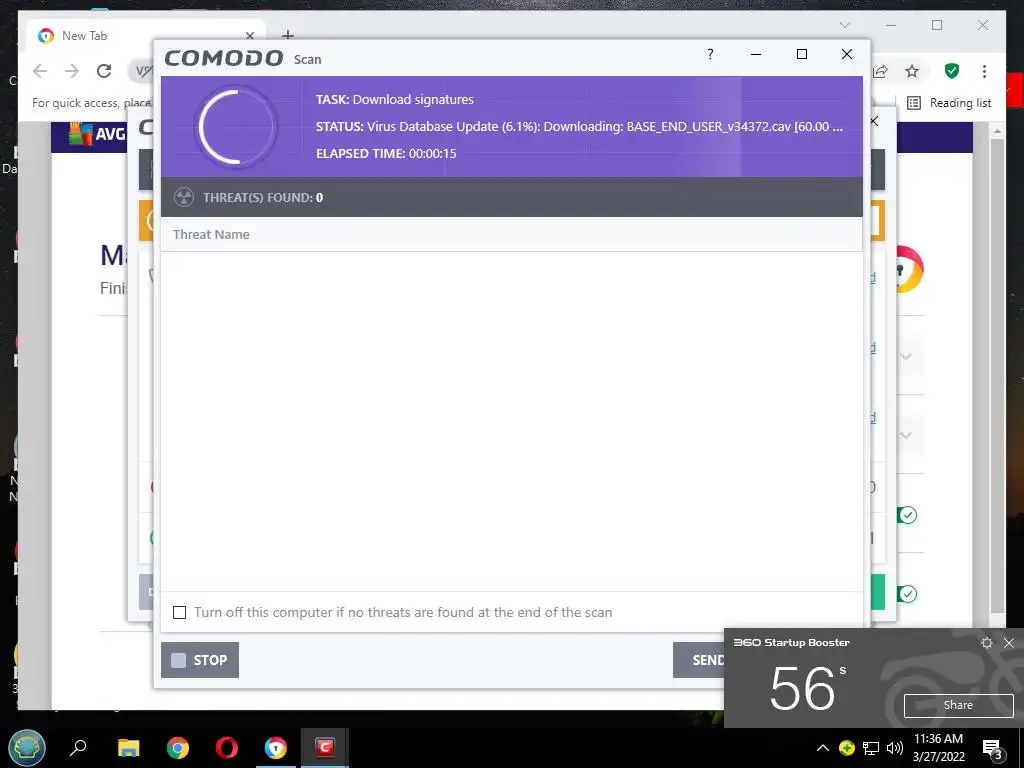The width and height of the screenshot is (1024, 768).
Task: Select the New Tab browser tab
Action: tap(144, 36)
